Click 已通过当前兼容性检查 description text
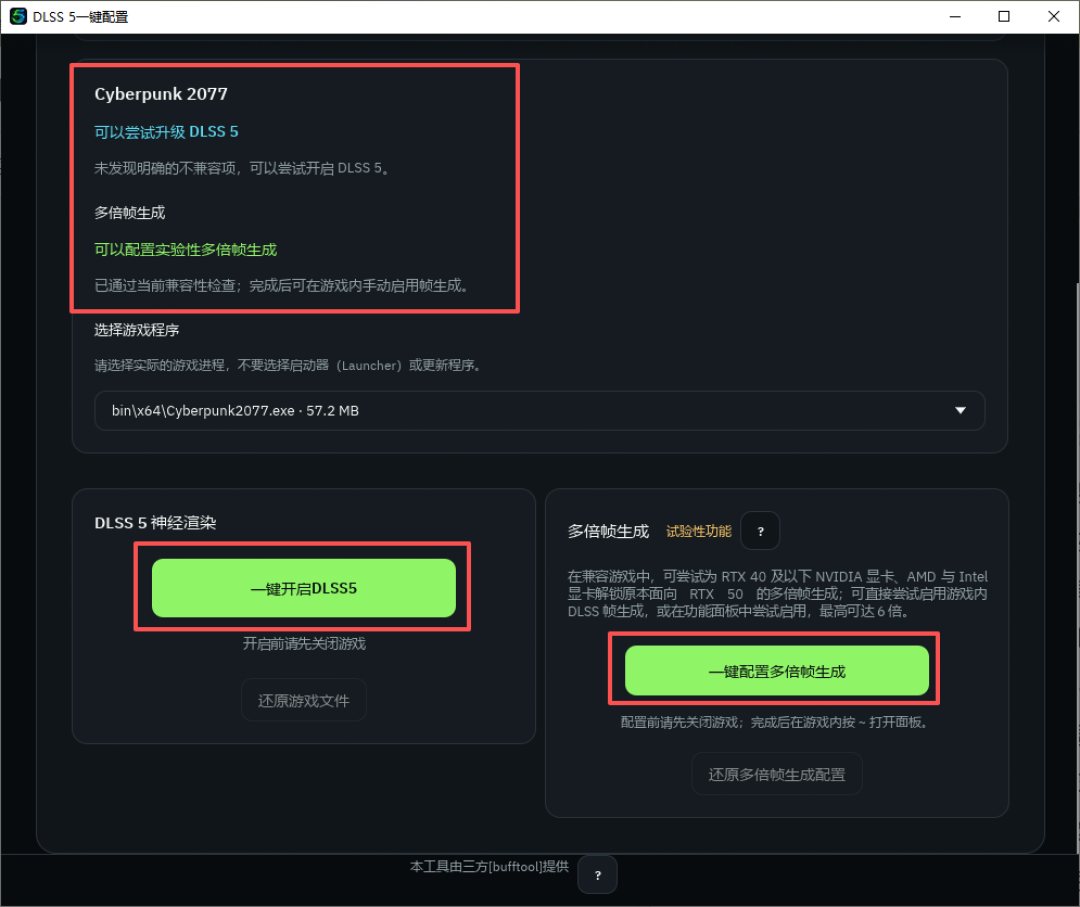 [282, 285]
